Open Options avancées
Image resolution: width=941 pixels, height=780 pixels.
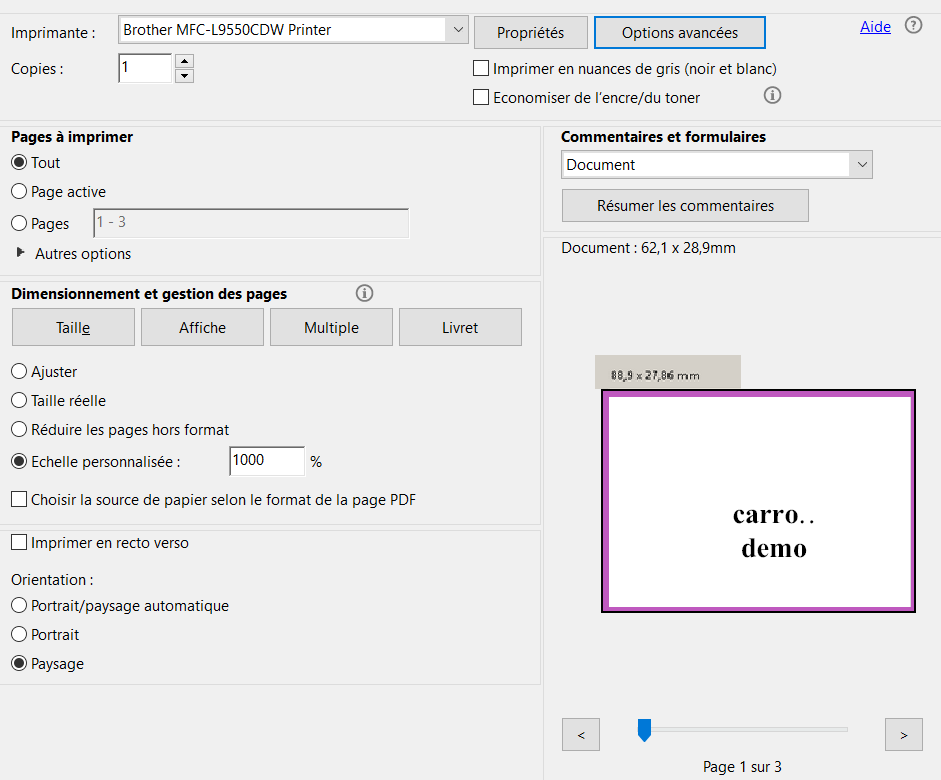tap(680, 32)
